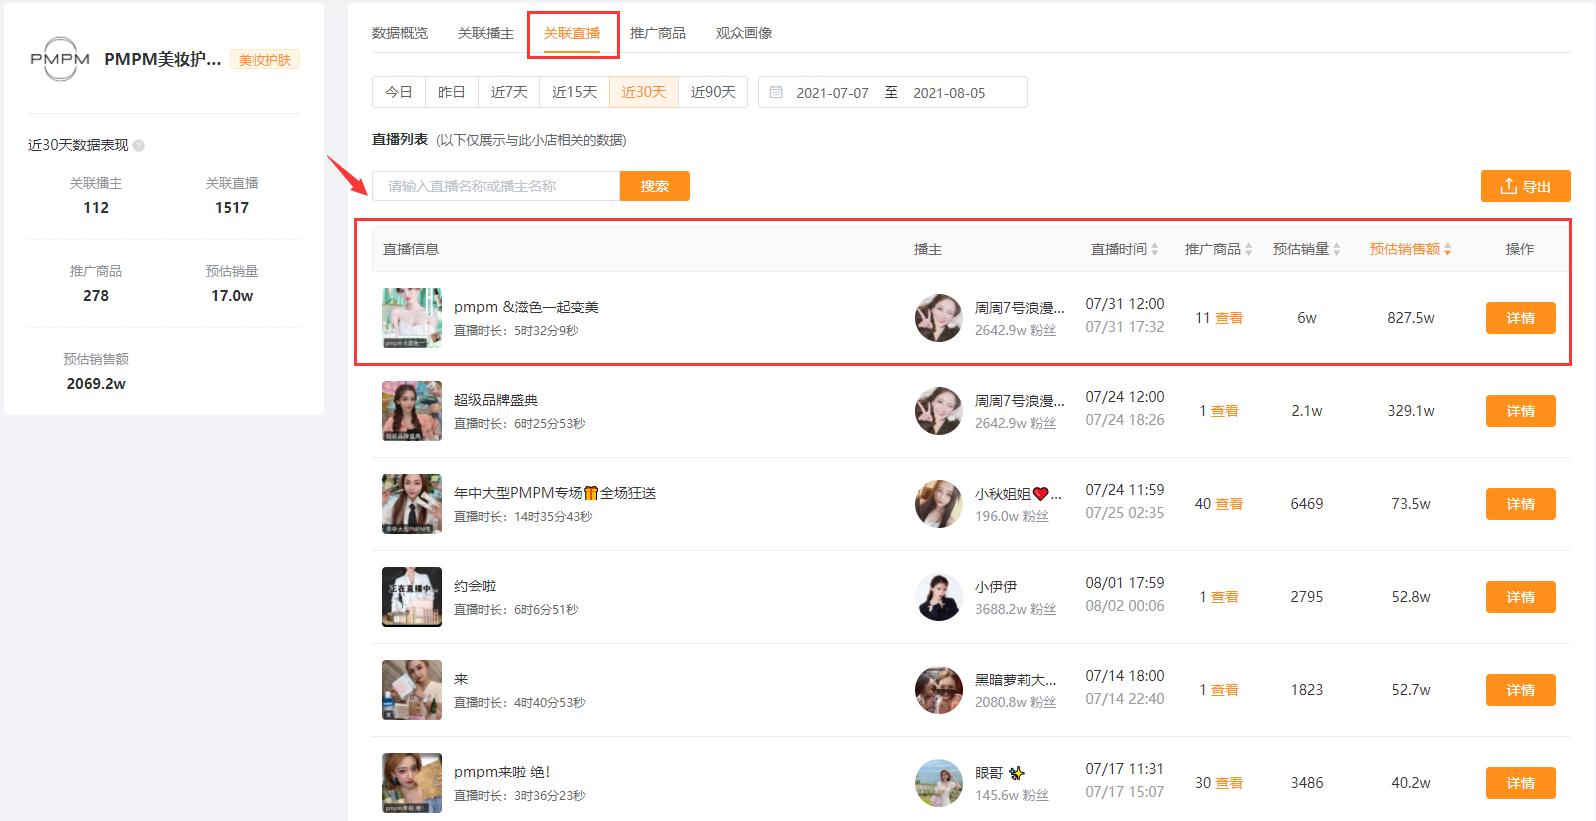Switch to 推广商品 tab
The width and height of the screenshot is (1596, 821).
(x=658, y=33)
